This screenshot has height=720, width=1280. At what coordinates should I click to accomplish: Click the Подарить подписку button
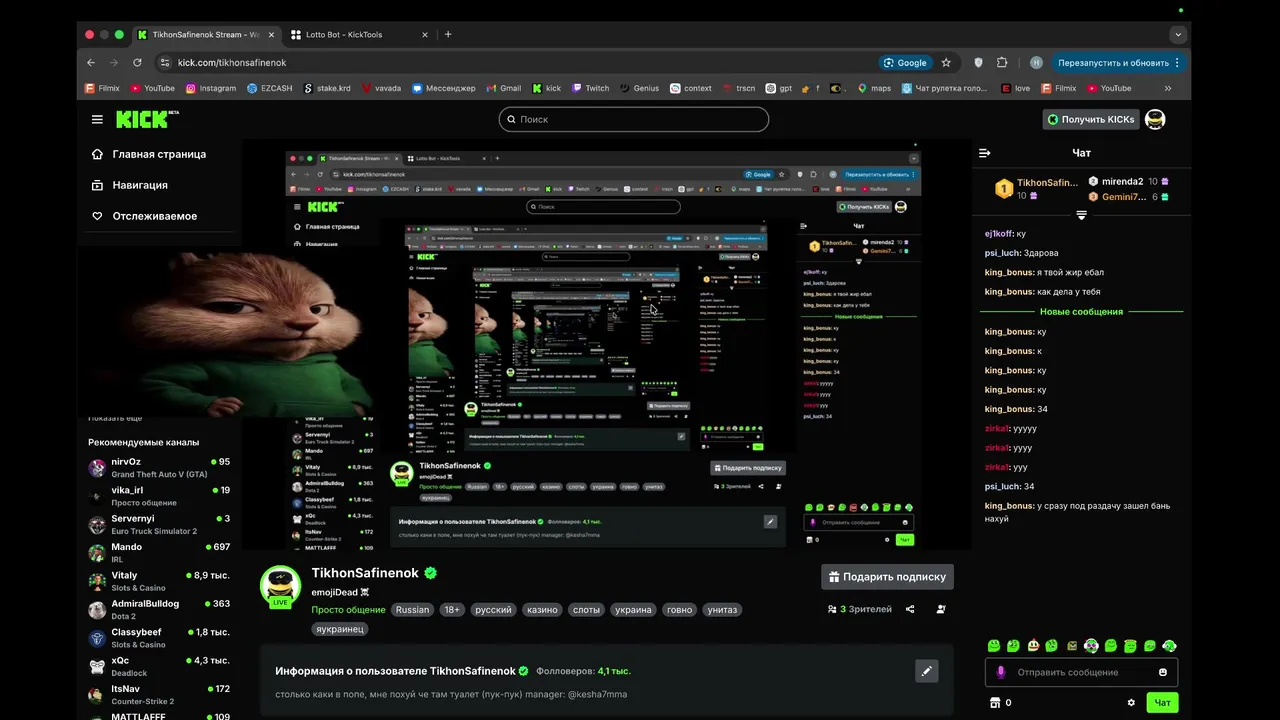coord(887,577)
